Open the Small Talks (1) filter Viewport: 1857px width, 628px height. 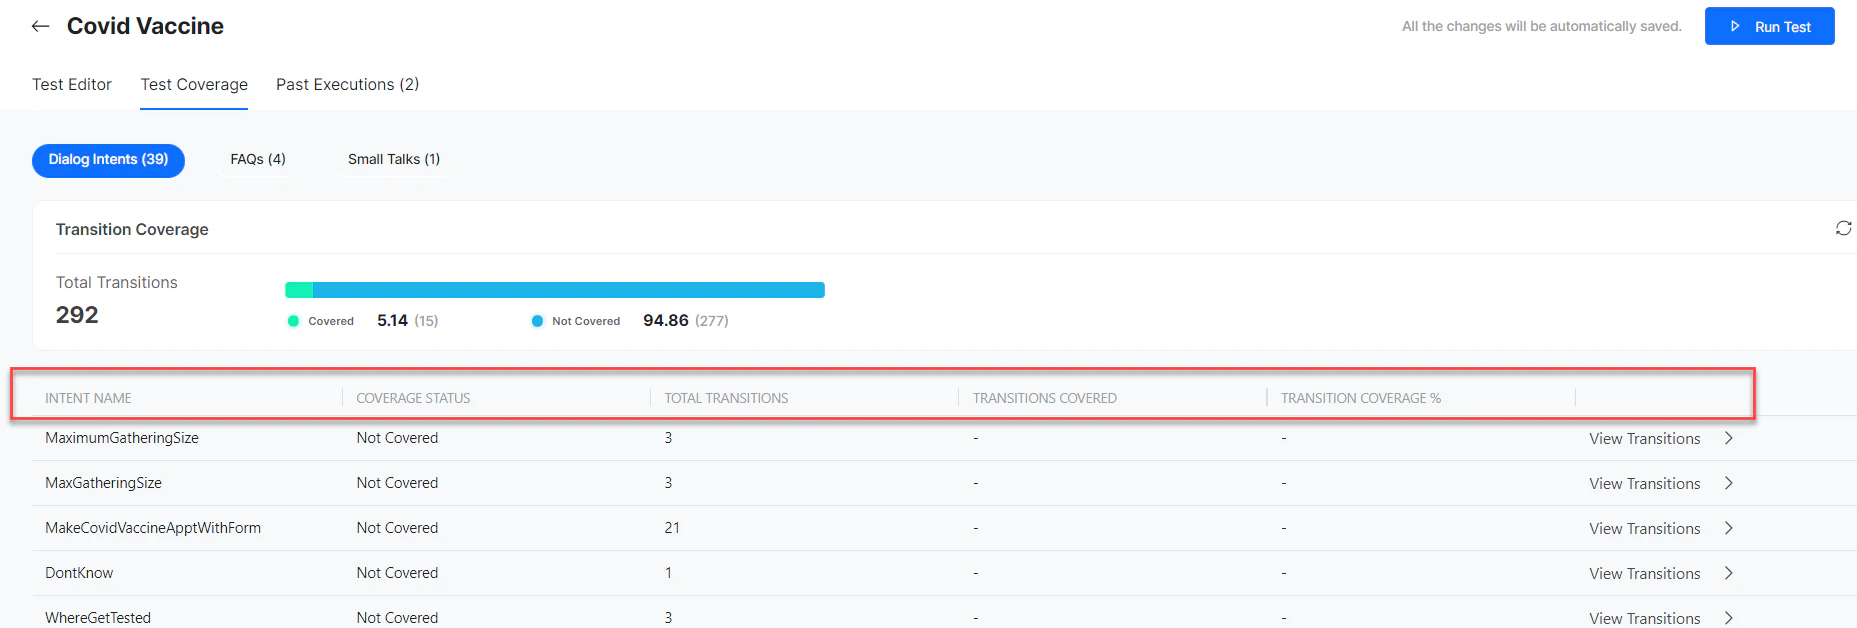(x=394, y=160)
